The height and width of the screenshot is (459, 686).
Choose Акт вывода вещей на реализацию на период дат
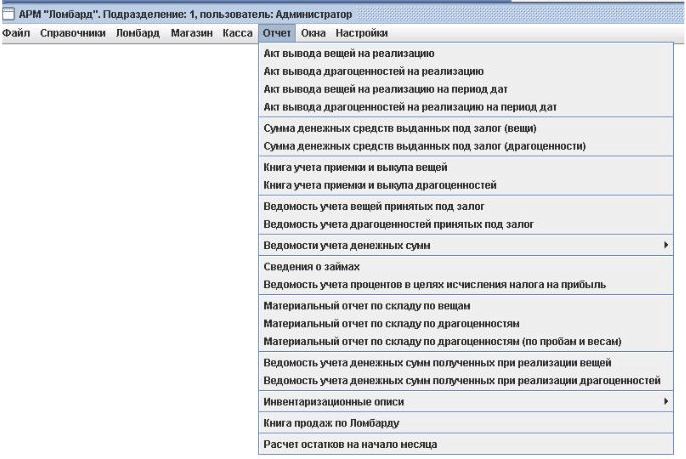click(x=466, y=89)
